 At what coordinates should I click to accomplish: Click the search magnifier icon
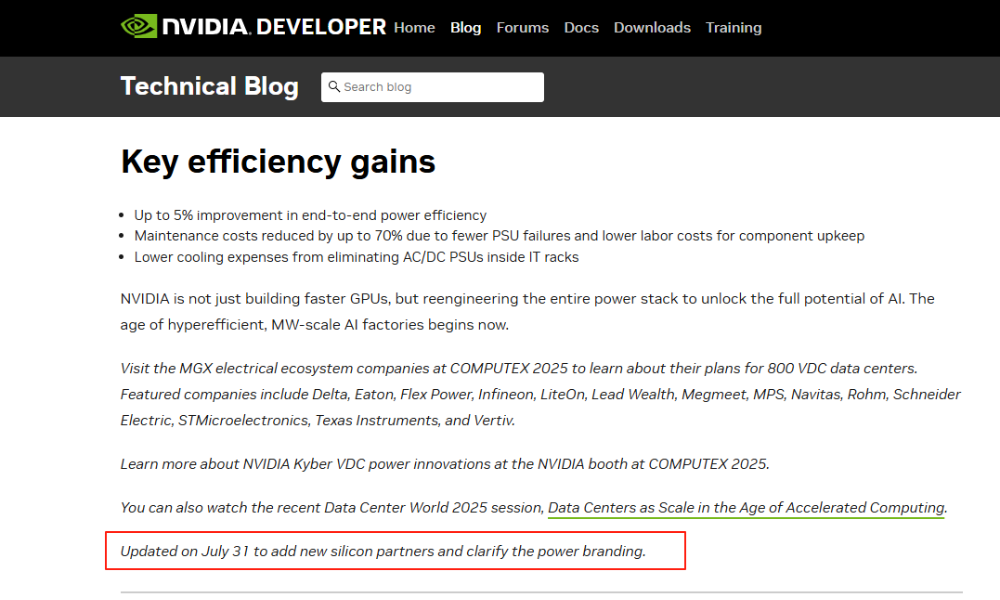334,86
